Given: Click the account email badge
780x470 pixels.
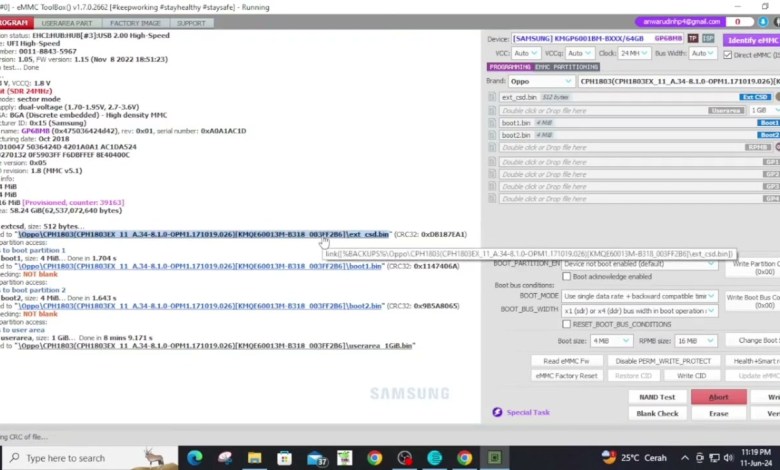Looking at the screenshot, I should 681,22.
